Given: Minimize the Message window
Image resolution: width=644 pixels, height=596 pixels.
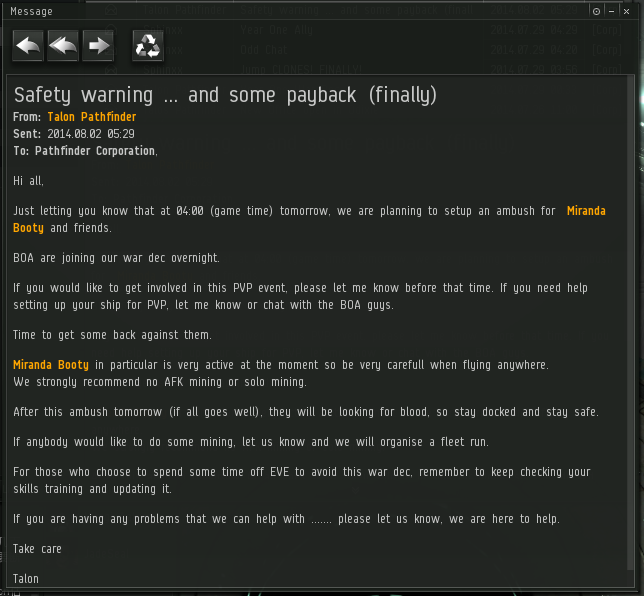Looking at the screenshot, I should (x=611, y=11).
